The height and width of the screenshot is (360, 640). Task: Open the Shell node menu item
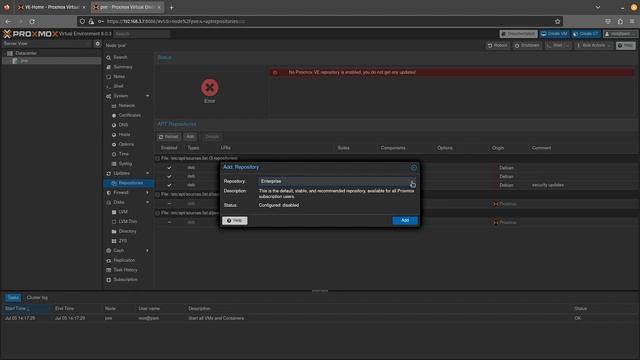119,86
